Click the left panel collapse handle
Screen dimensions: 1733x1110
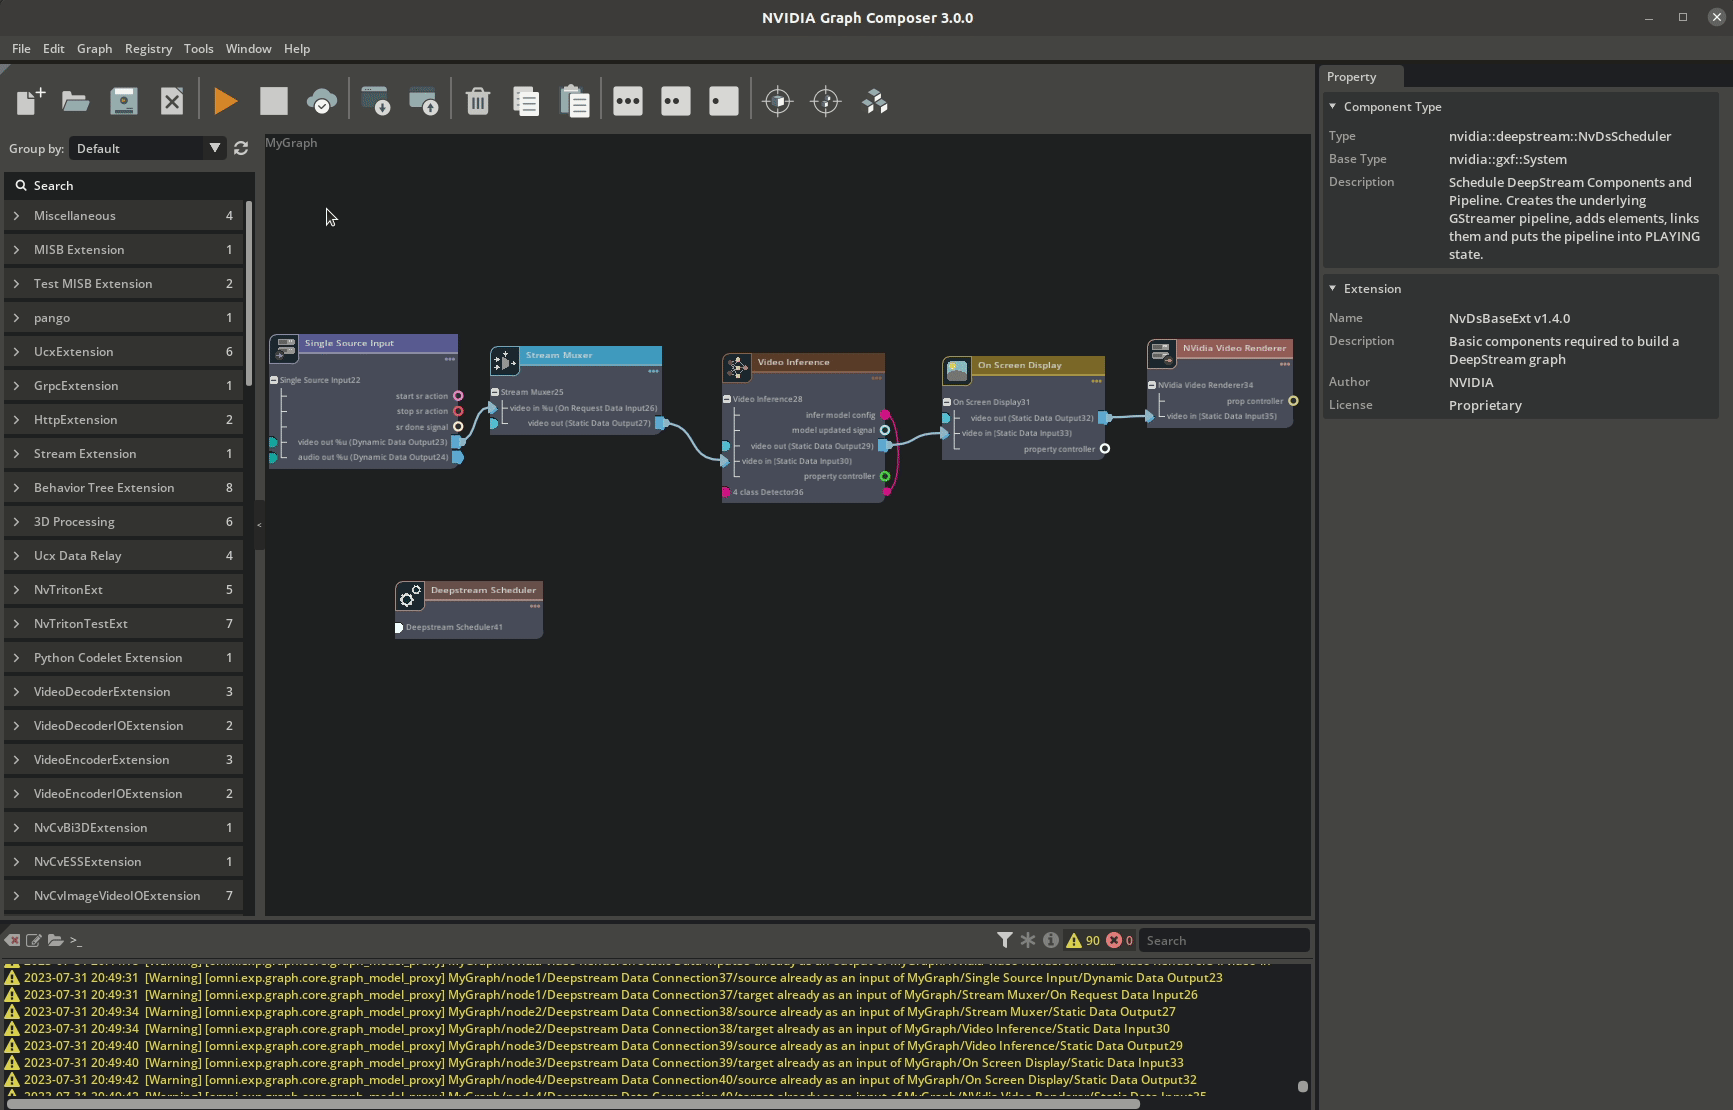[259, 525]
